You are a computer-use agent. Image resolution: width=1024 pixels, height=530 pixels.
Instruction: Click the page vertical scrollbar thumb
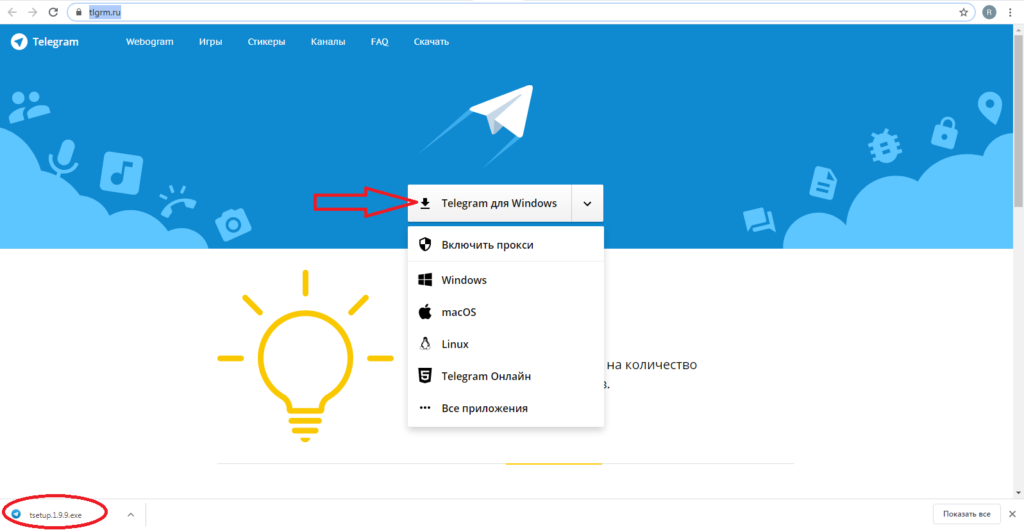(1018, 119)
